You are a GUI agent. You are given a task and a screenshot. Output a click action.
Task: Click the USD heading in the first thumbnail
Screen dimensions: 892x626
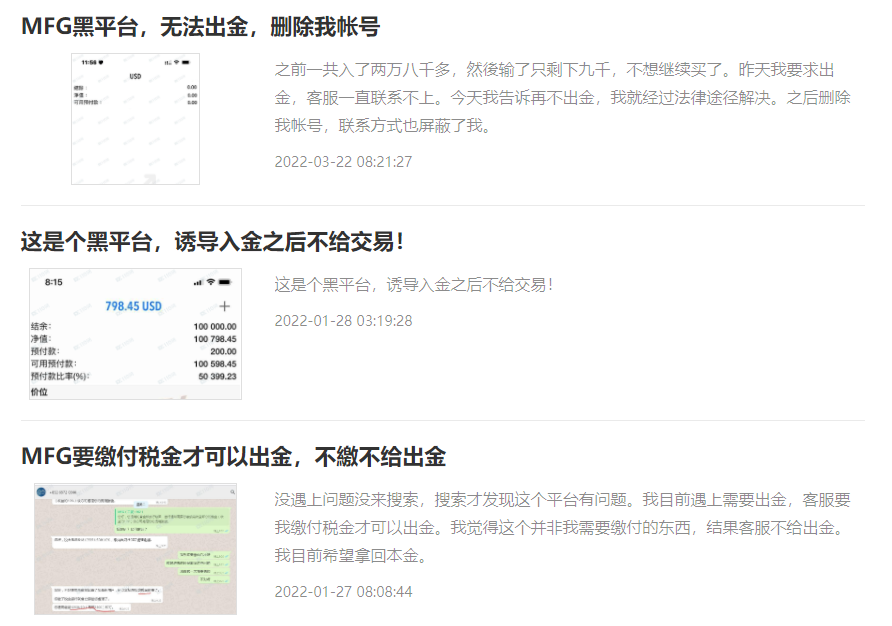(135, 76)
